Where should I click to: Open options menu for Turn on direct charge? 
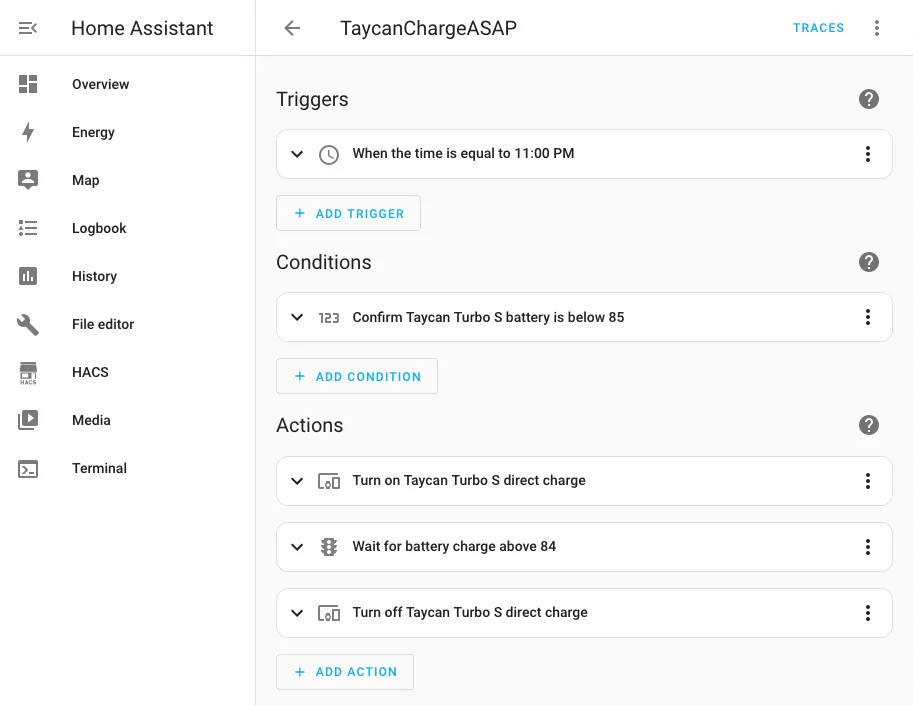[x=868, y=481]
